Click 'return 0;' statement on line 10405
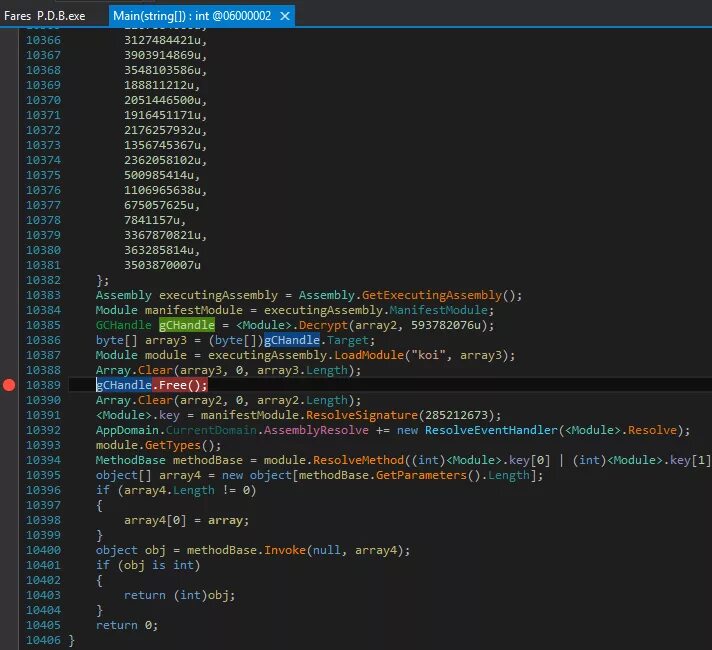712x650 pixels. (x=127, y=625)
